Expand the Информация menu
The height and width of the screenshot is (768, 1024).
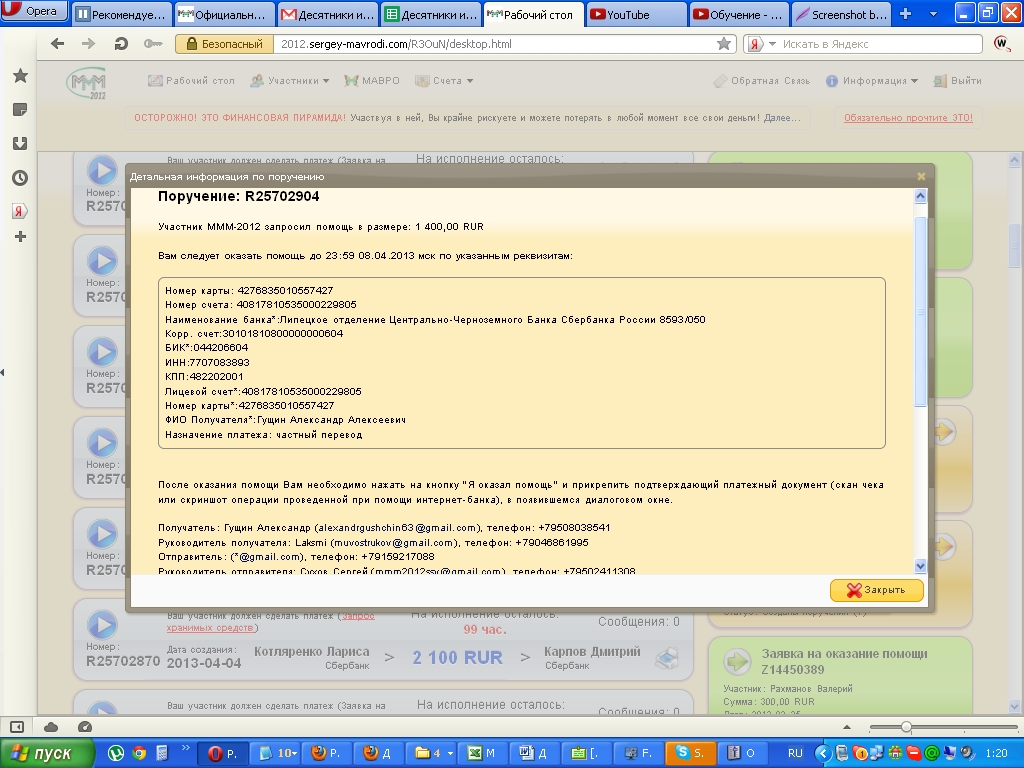[x=872, y=81]
